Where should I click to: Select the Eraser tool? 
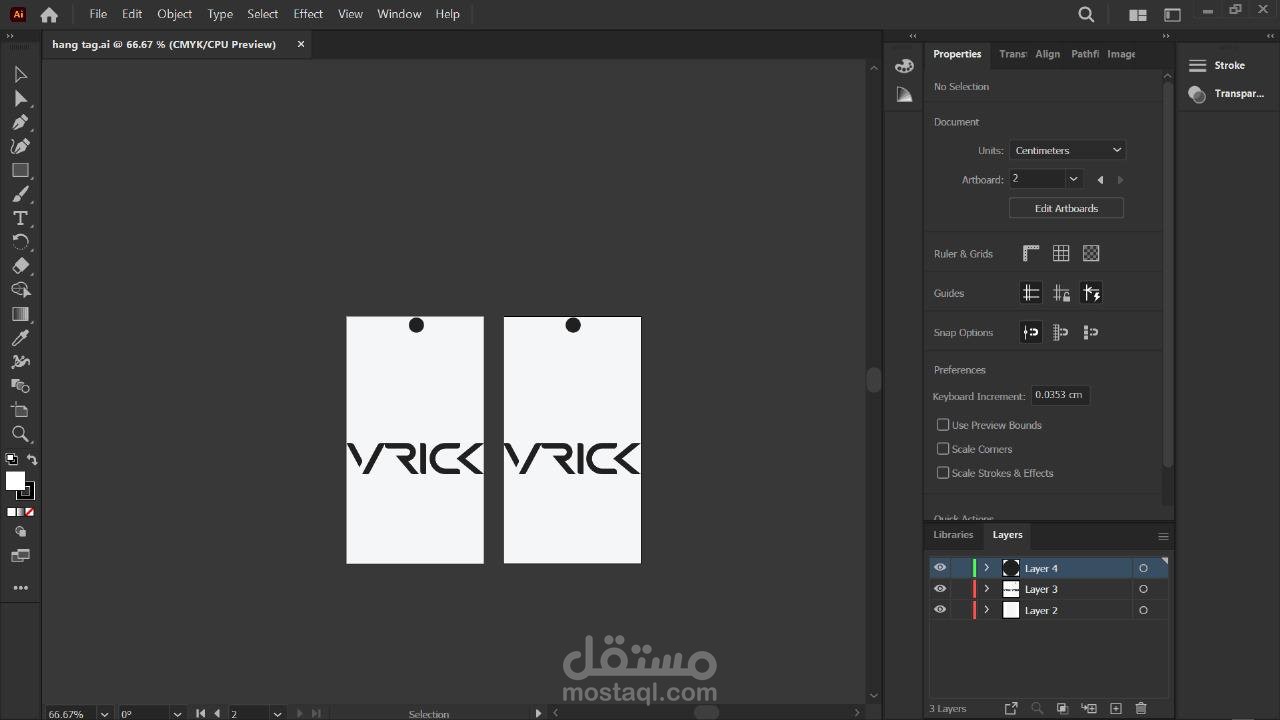(x=20, y=266)
